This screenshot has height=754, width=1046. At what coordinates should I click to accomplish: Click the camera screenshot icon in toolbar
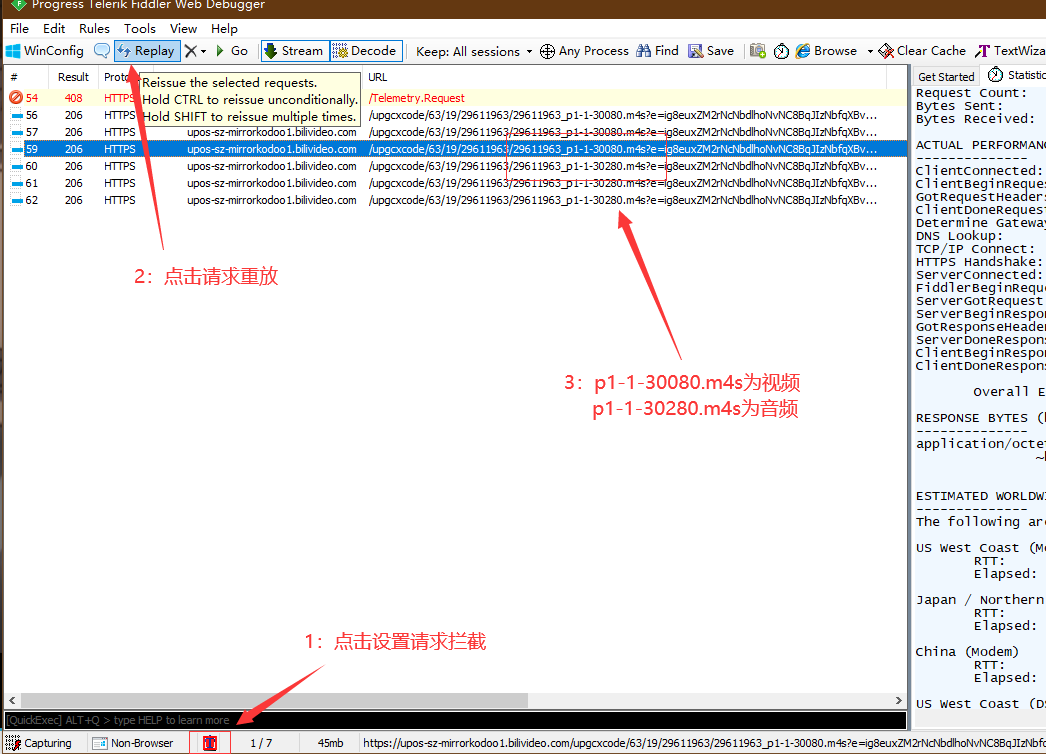pos(758,51)
